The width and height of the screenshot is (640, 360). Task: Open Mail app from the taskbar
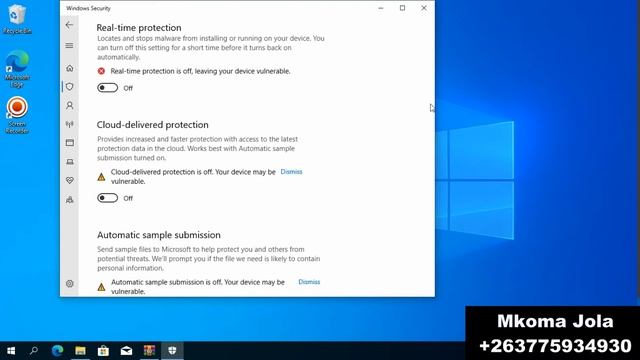[x=126, y=351]
